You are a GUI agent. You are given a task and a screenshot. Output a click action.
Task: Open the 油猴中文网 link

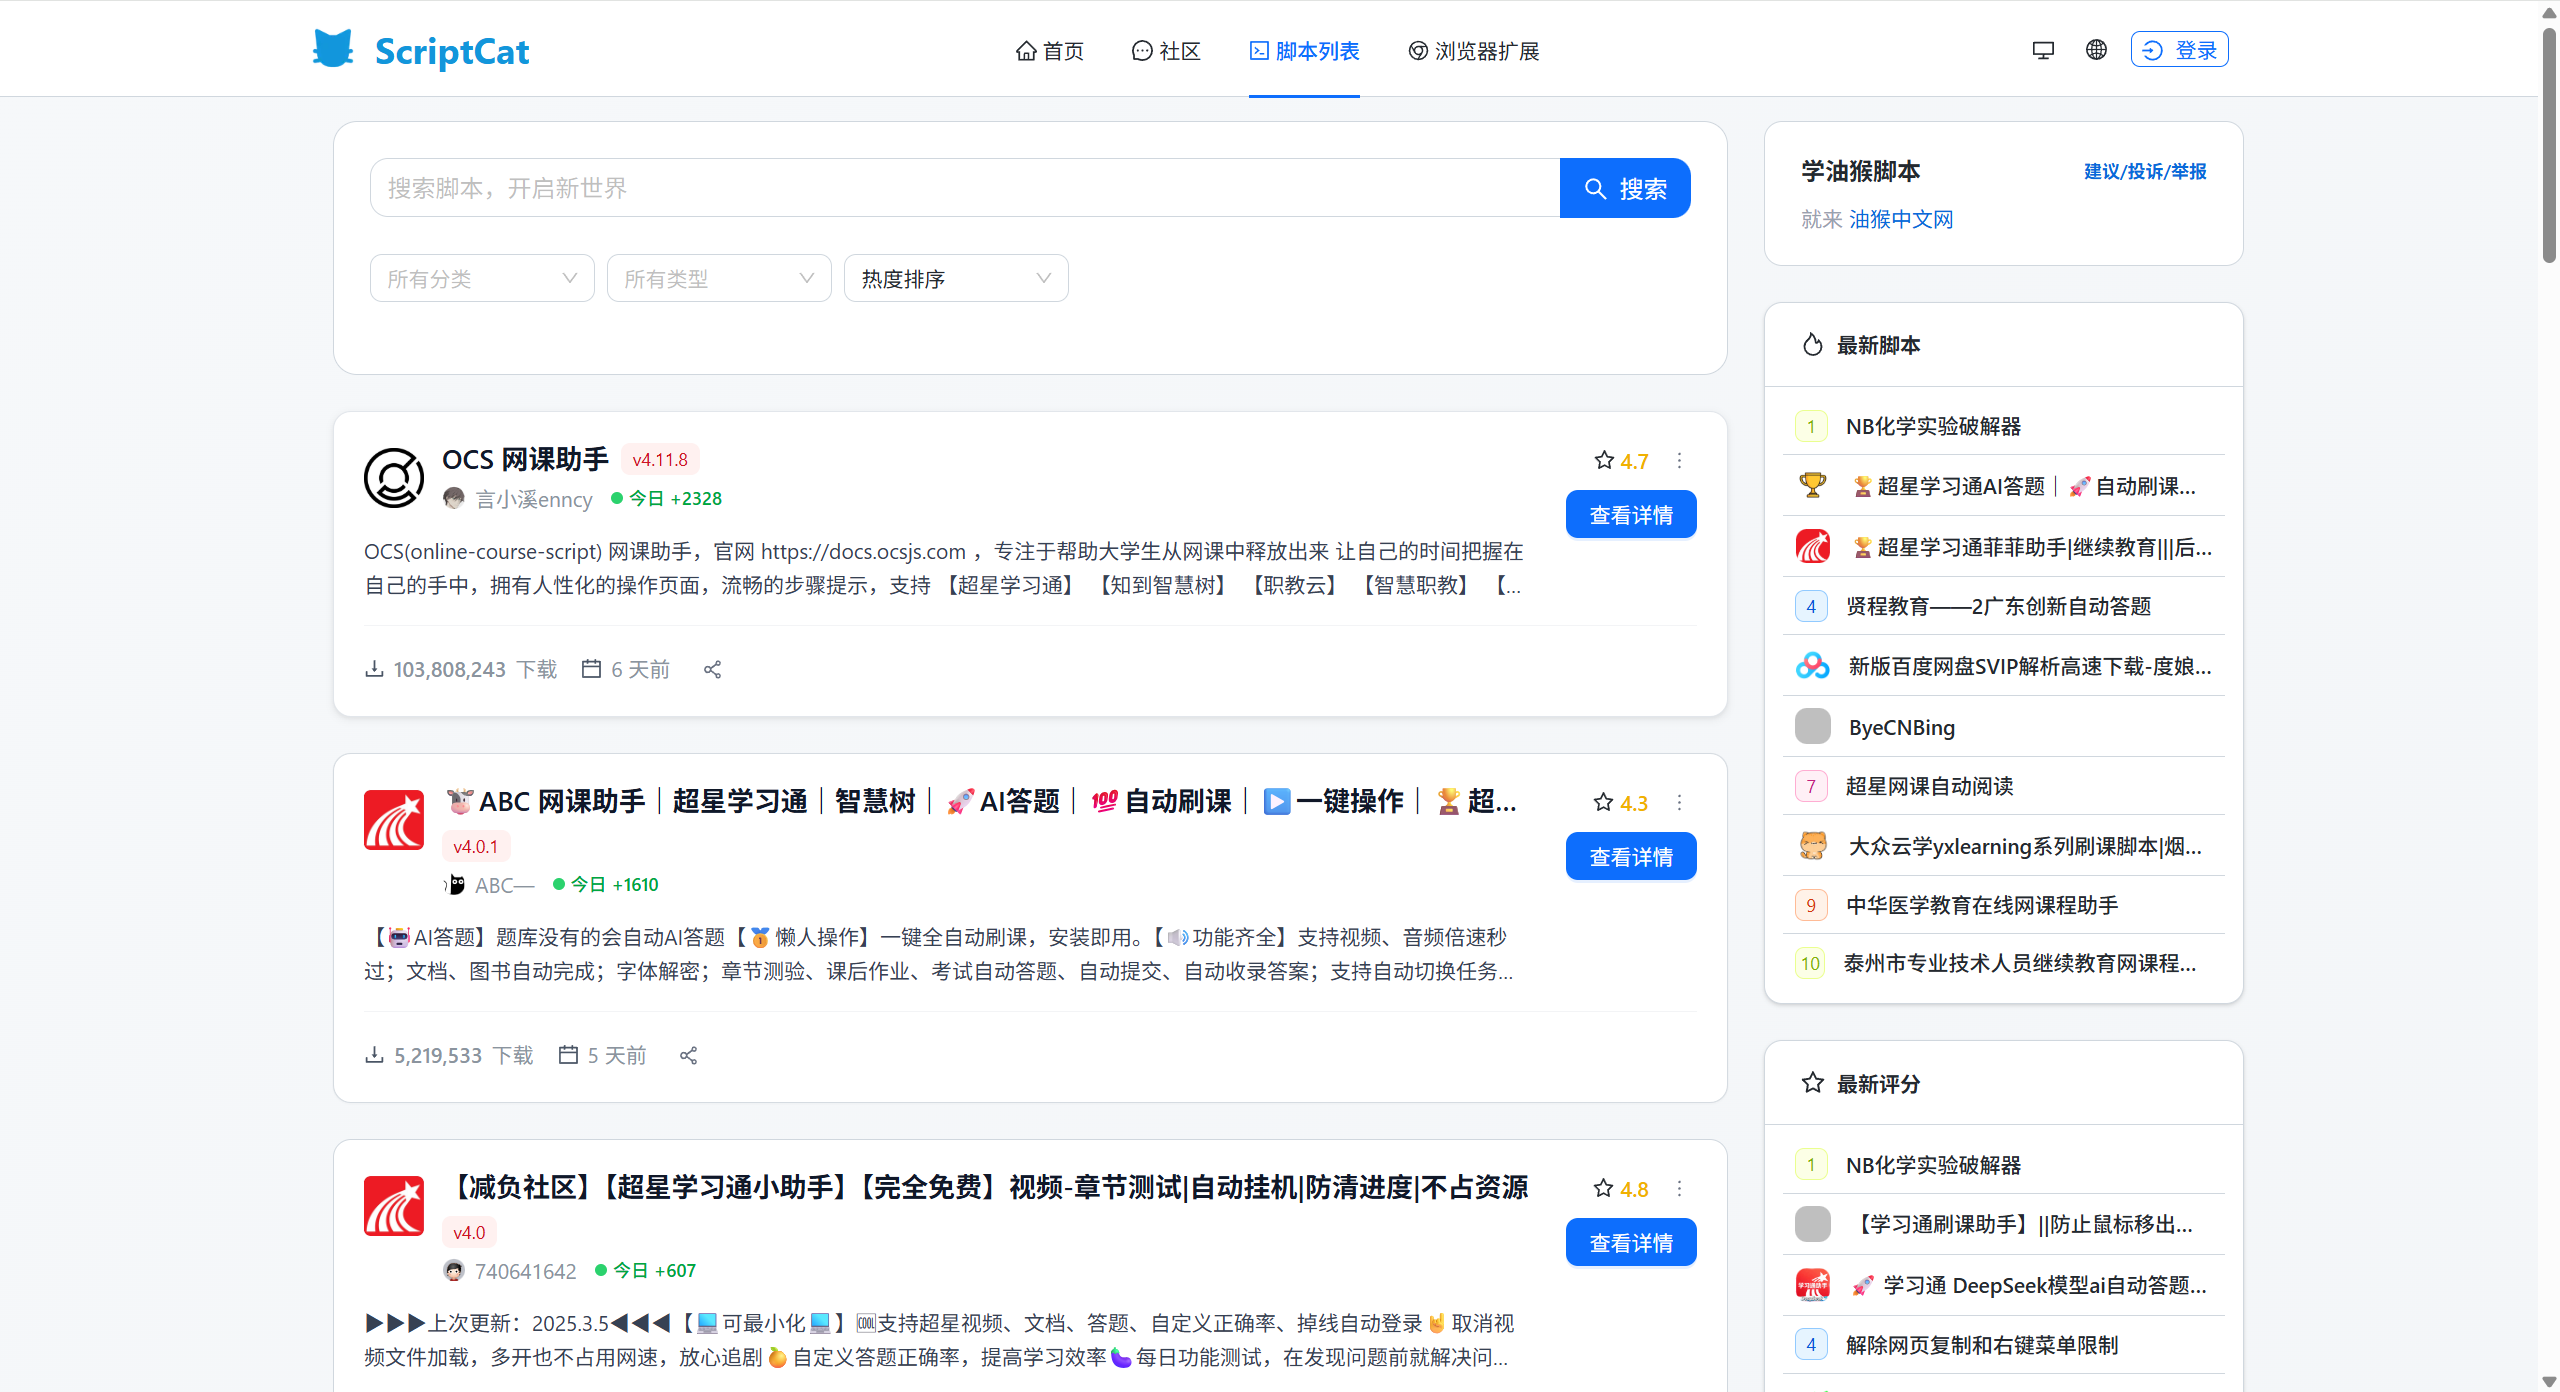[1901, 219]
